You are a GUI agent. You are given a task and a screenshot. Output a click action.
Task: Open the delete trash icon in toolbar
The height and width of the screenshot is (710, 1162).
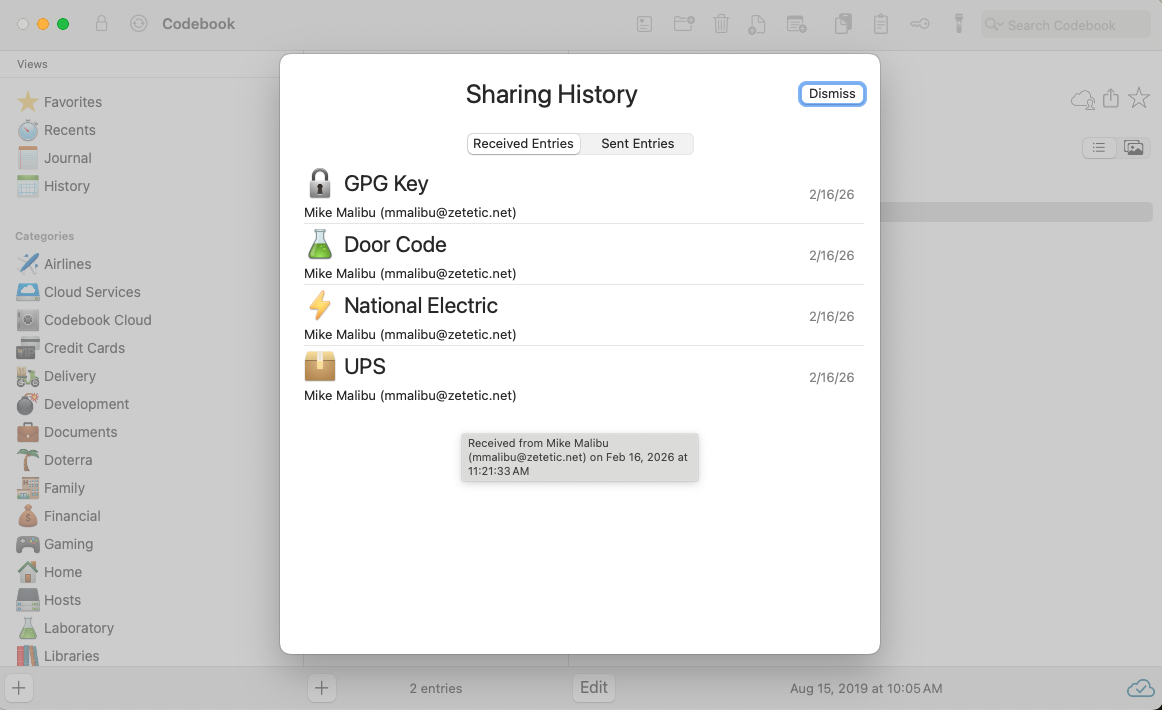721,23
